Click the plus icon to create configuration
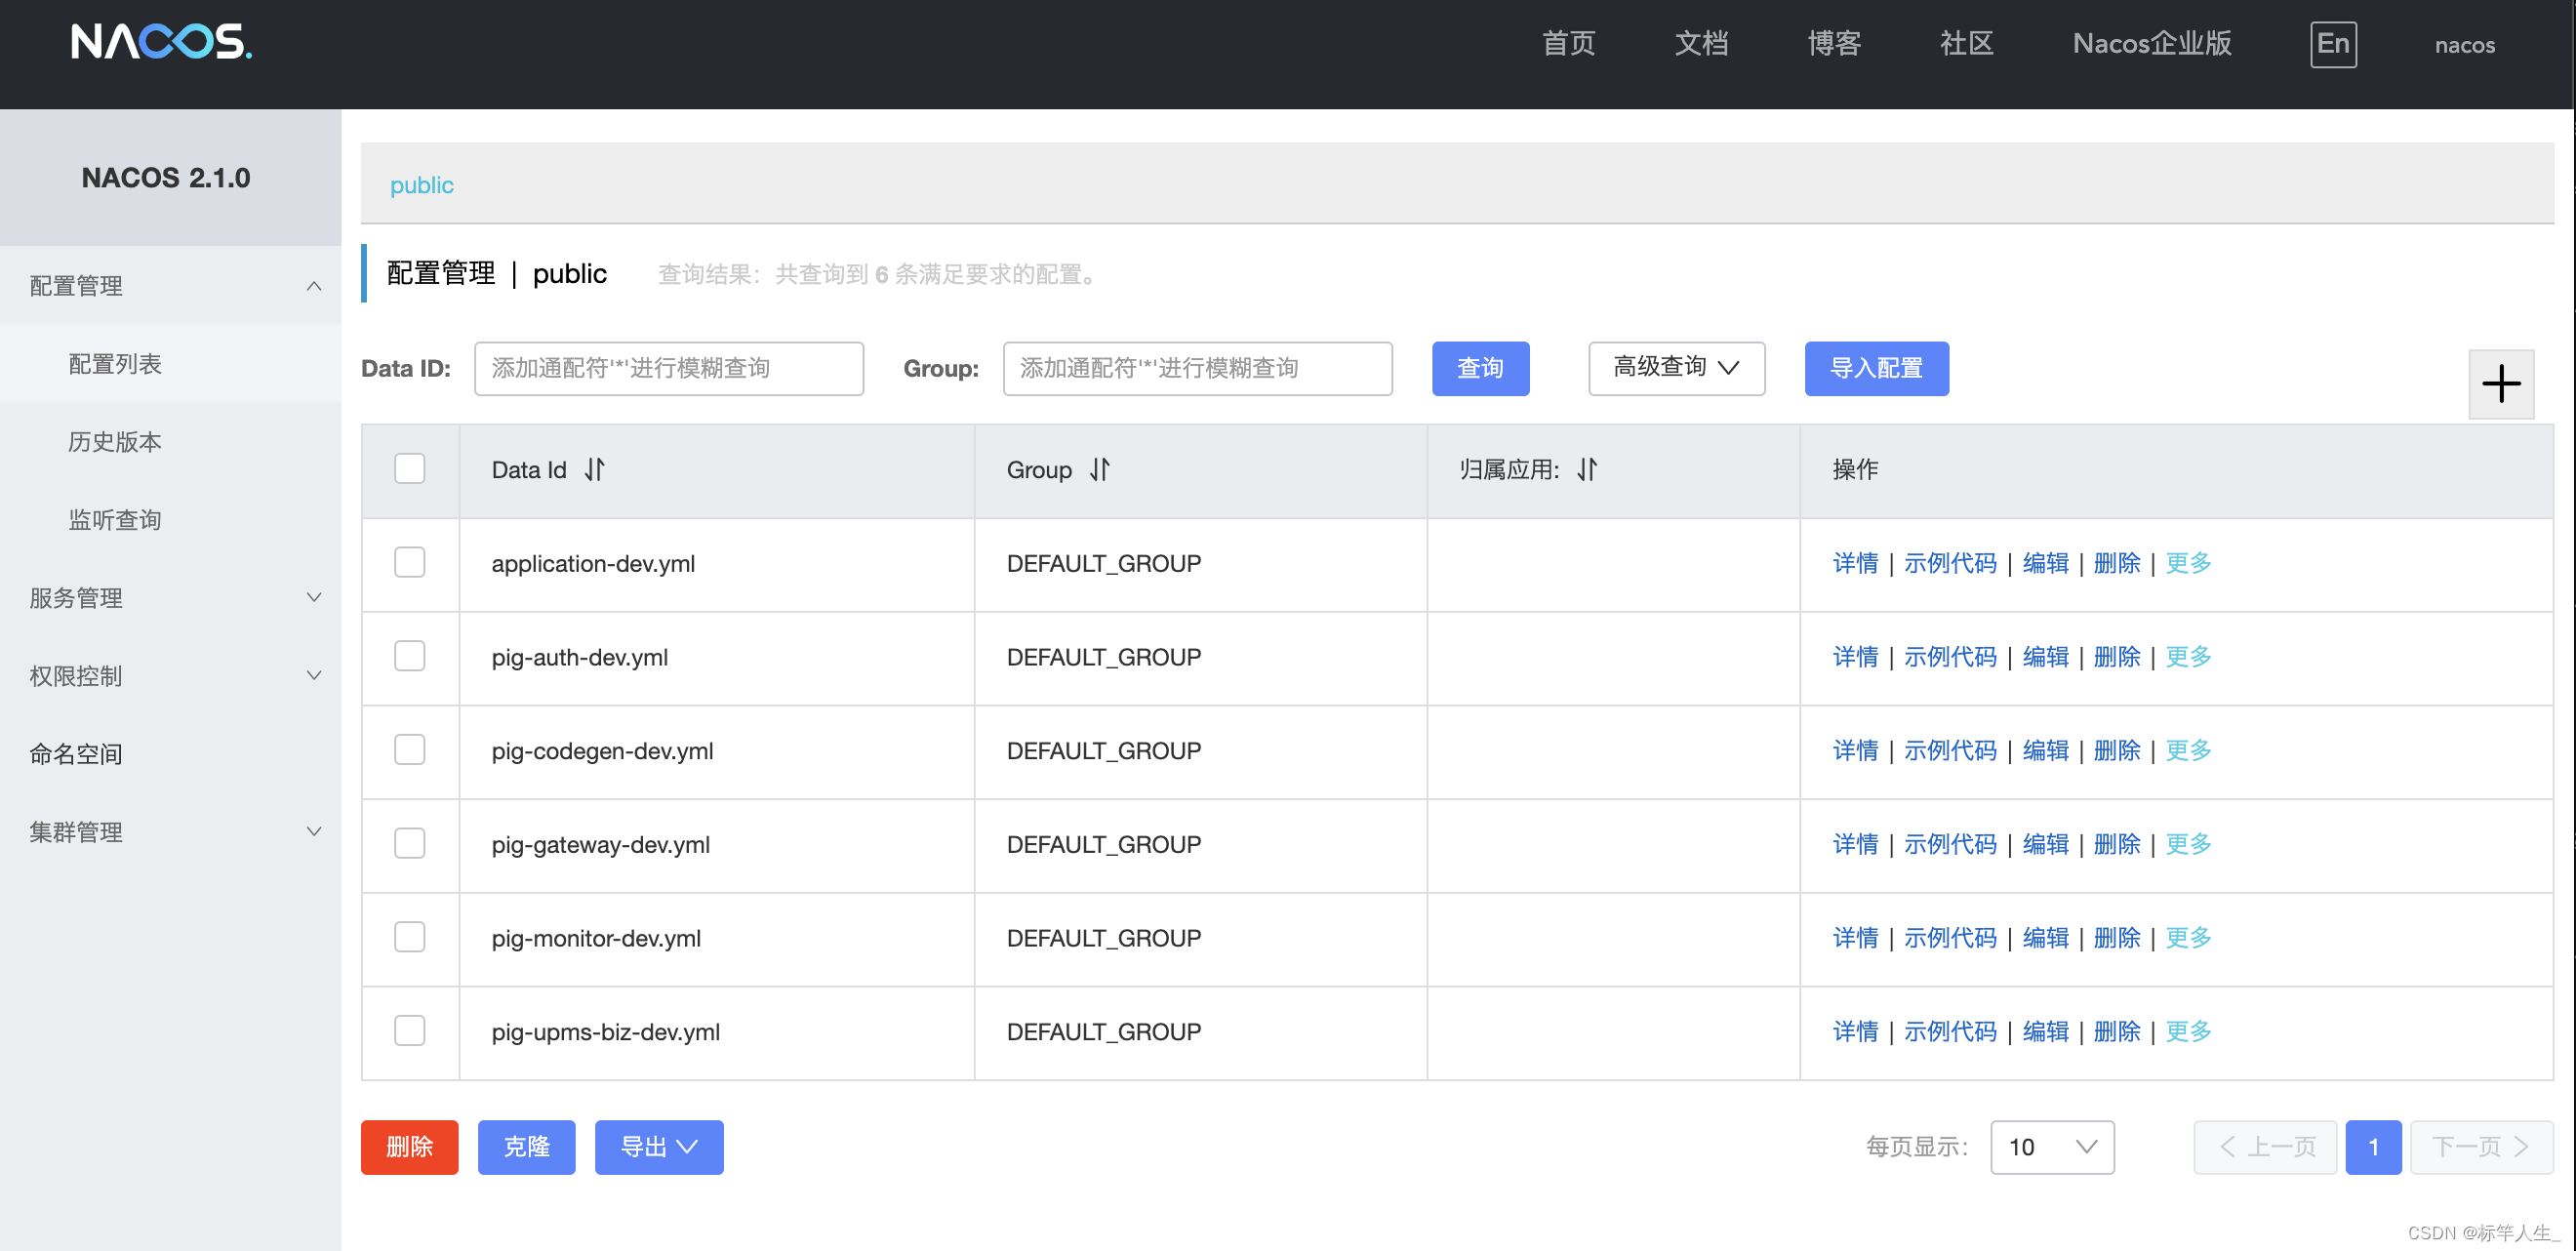2576x1251 pixels. tap(2500, 384)
